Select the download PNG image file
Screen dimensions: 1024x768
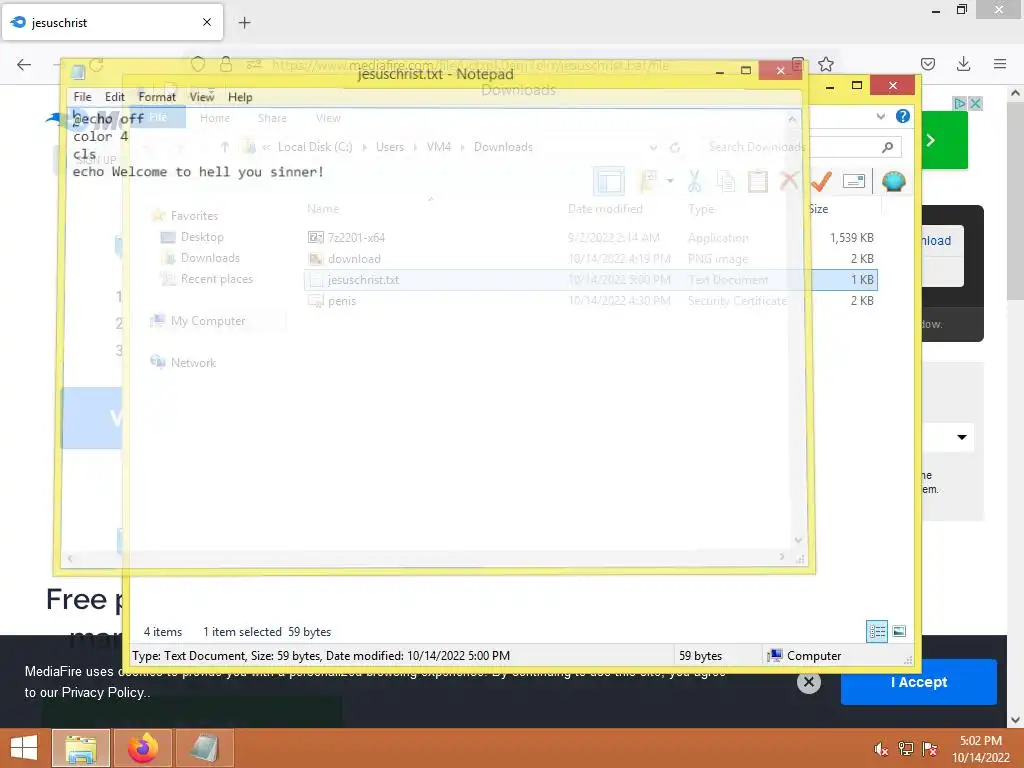590,259
